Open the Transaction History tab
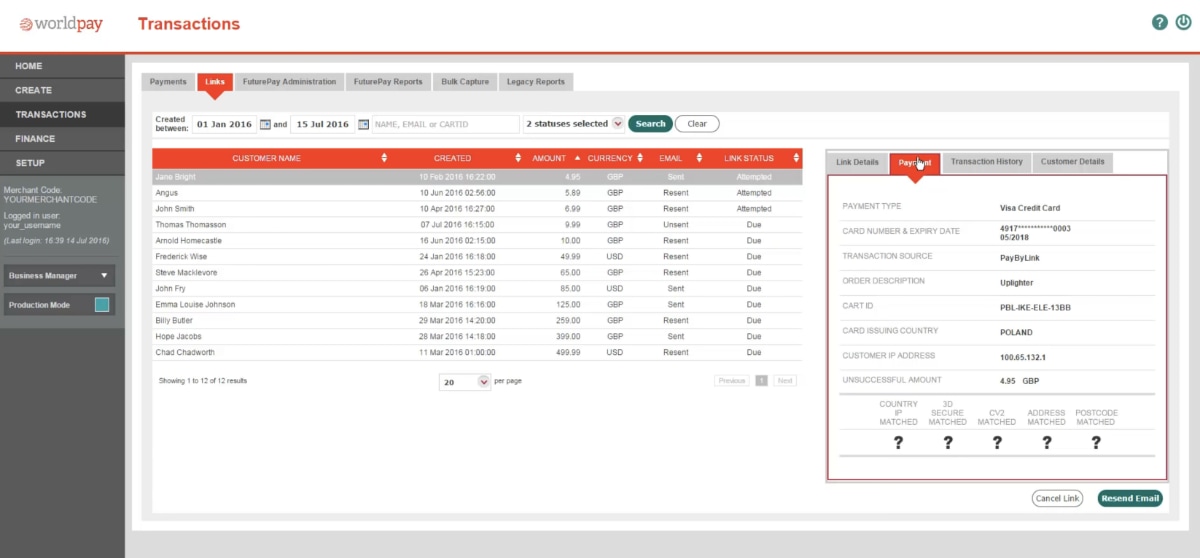 point(986,162)
